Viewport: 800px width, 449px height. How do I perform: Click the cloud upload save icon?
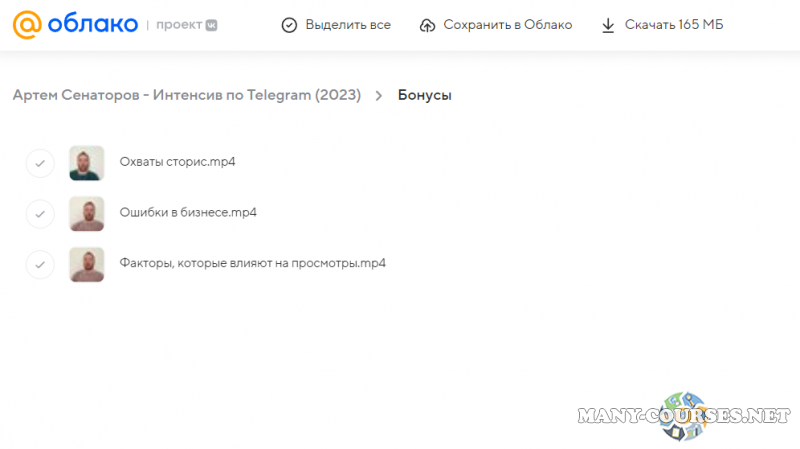(x=428, y=25)
